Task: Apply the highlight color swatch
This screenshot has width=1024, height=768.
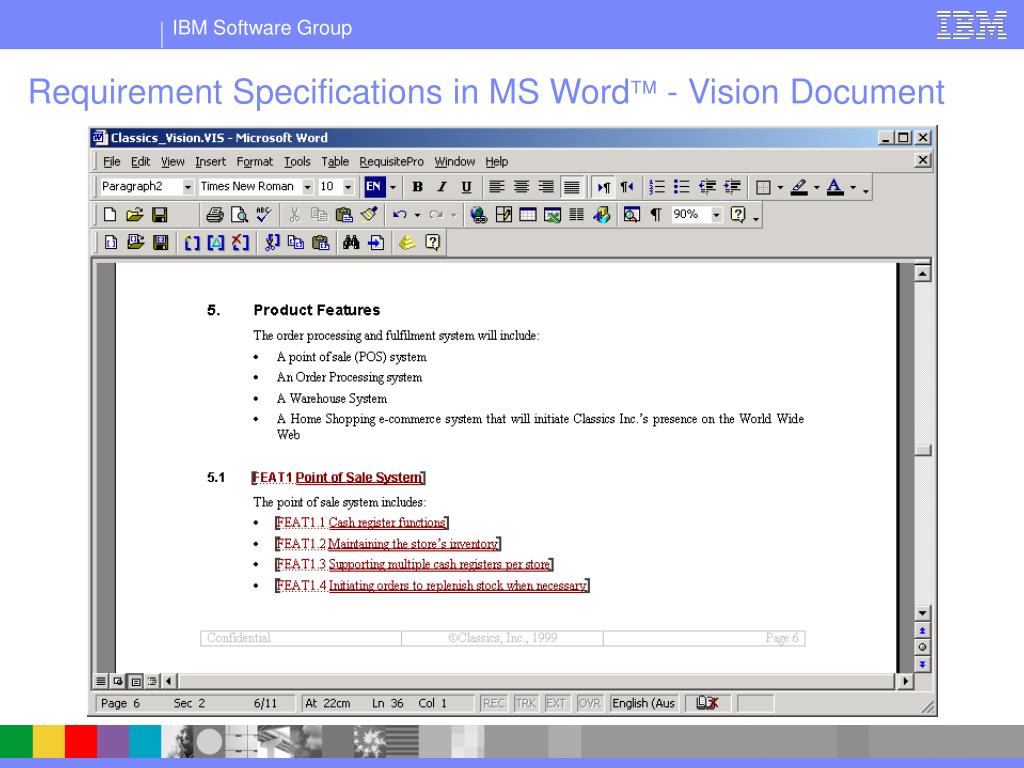Action: point(799,187)
